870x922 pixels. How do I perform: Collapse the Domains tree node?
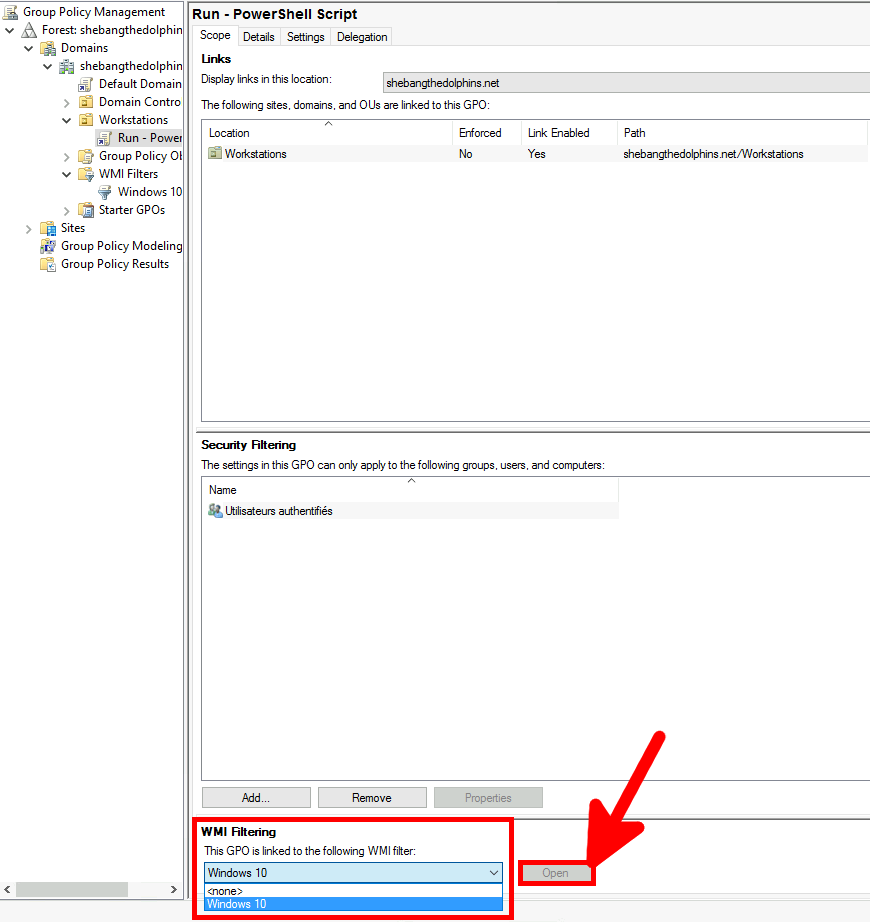(x=29, y=47)
